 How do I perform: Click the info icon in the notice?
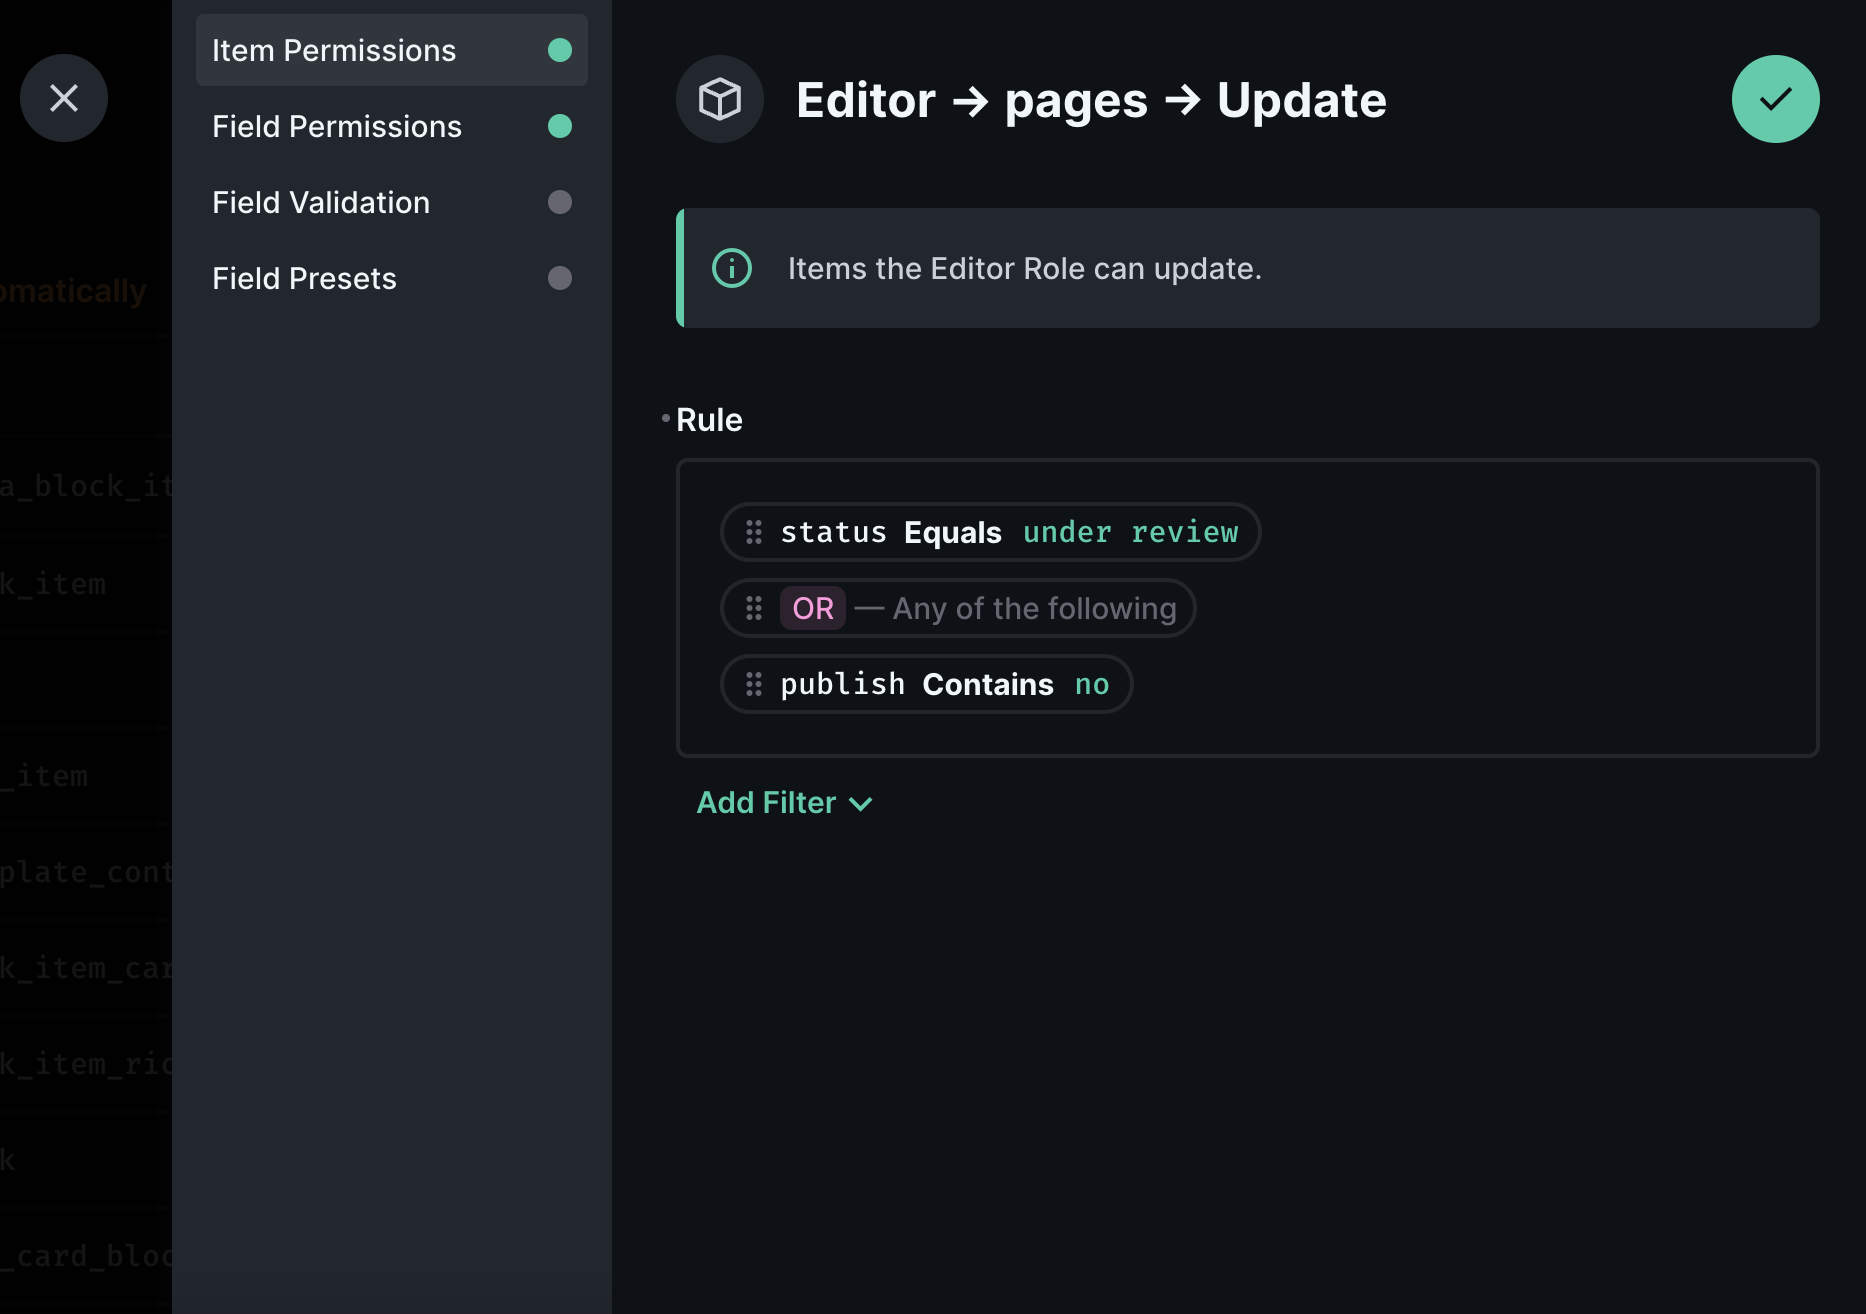click(732, 268)
